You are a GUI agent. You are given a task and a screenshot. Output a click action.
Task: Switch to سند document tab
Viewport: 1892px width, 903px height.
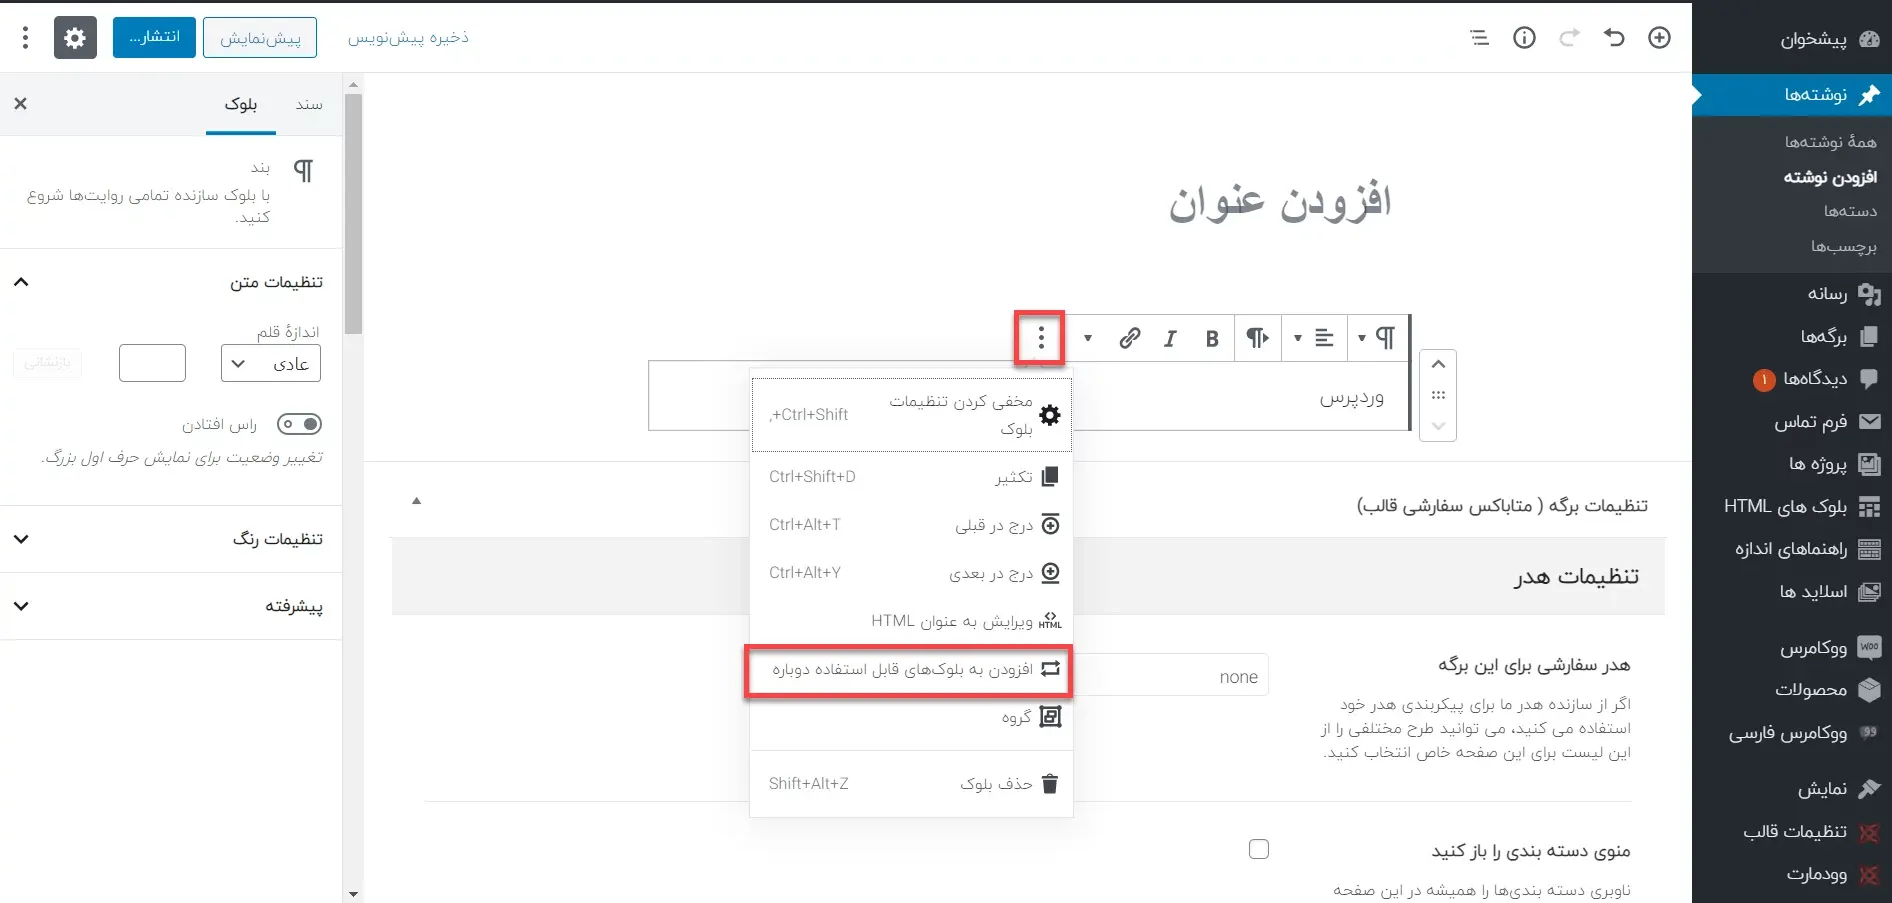coord(309,104)
